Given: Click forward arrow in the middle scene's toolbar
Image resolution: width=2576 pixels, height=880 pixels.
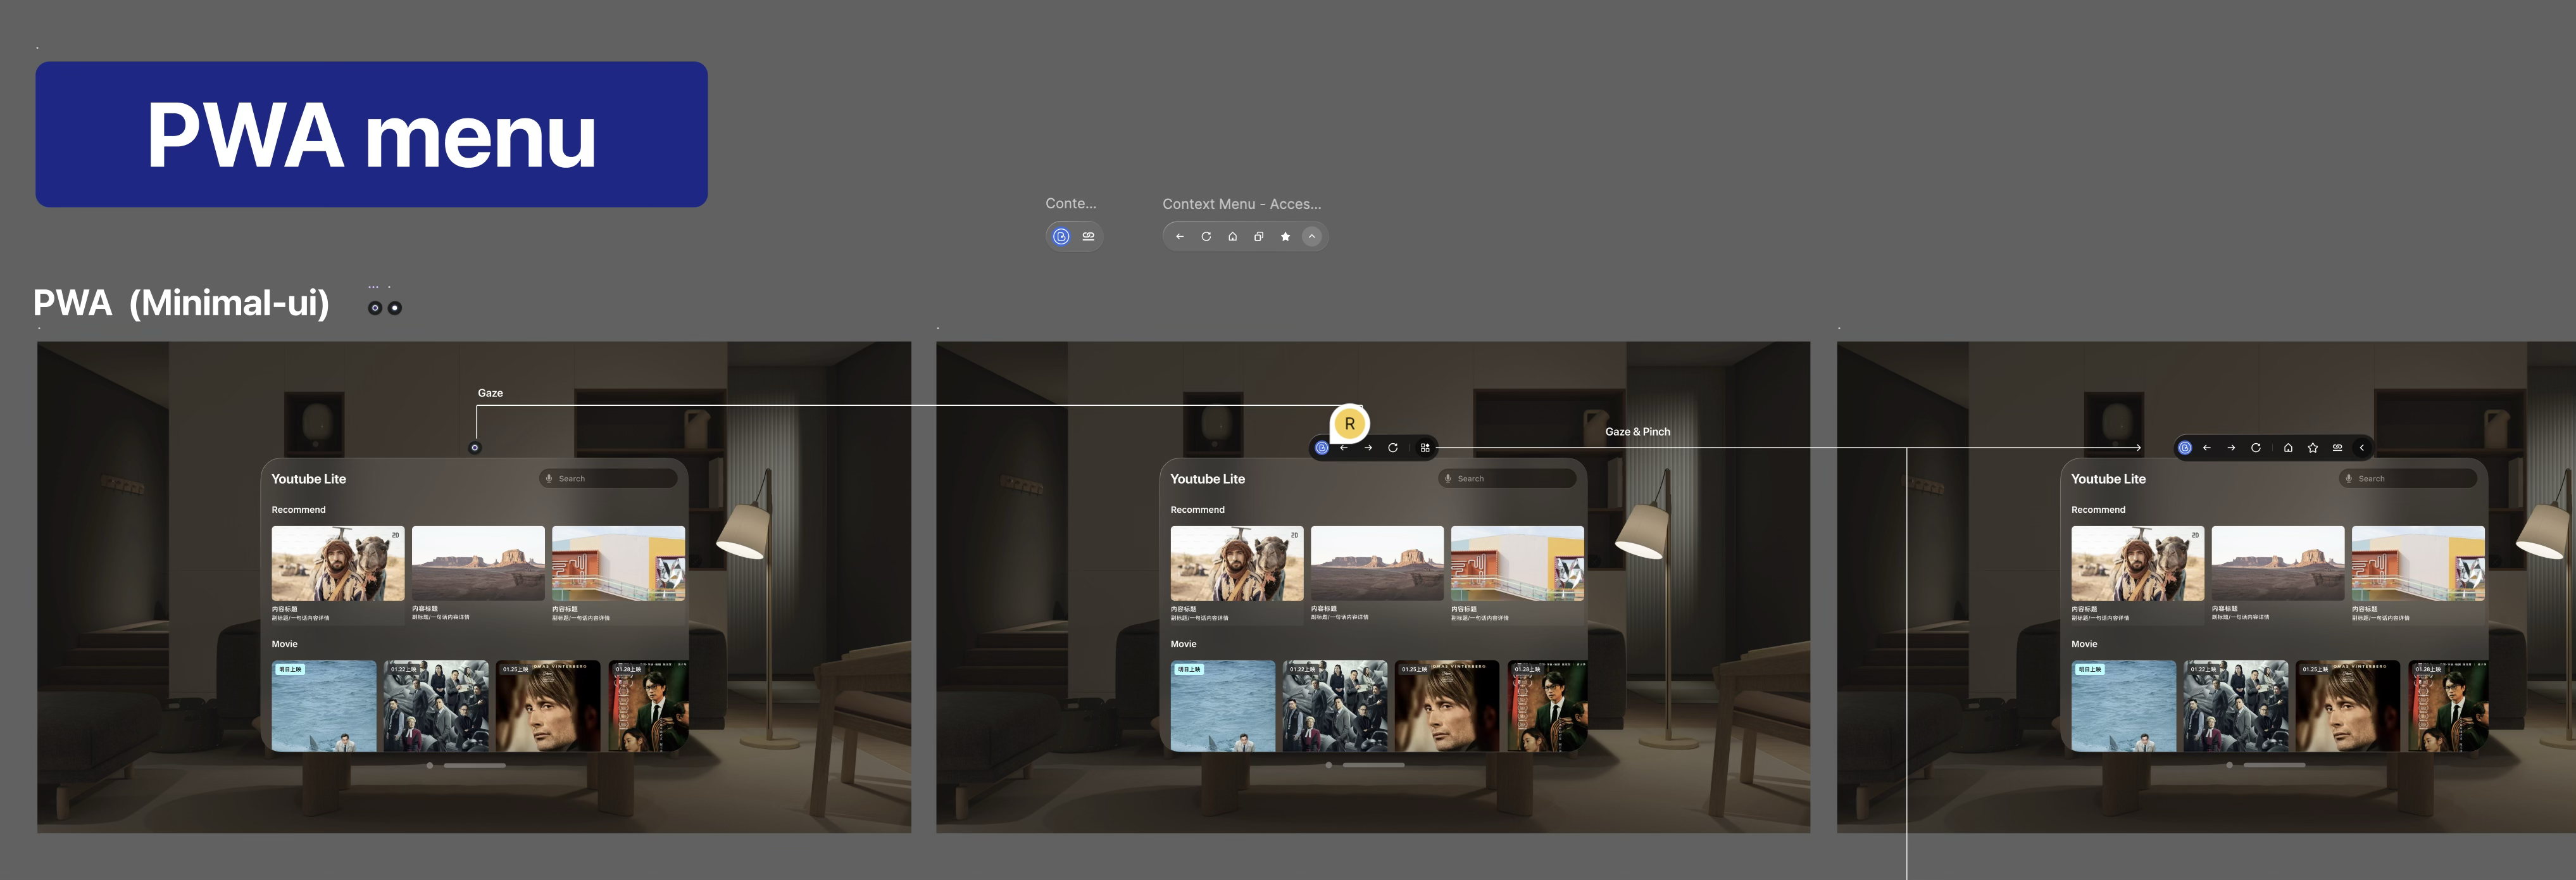Looking at the screenshot, I should [x=1368, y=448].
